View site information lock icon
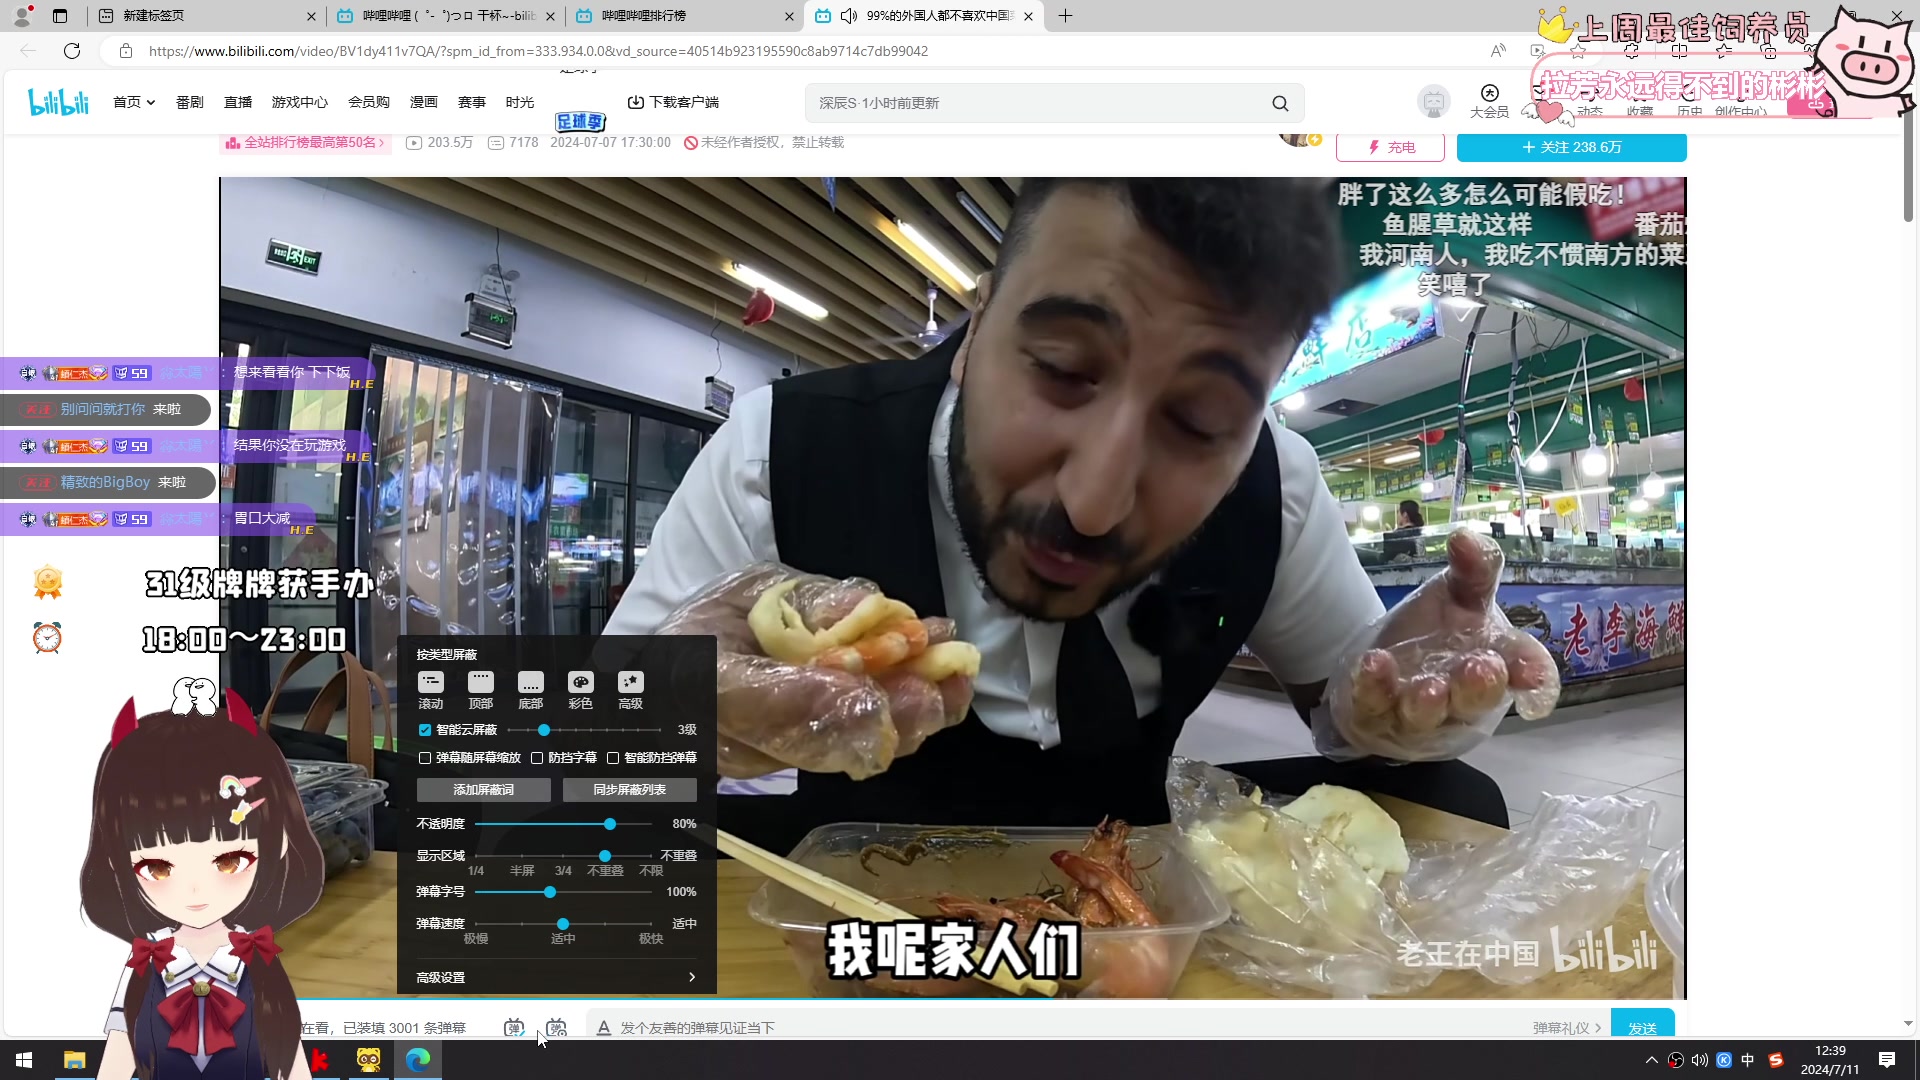The height and width of the screenshot is (1080, 1920). pyautogui.click(x=125, y=51)
